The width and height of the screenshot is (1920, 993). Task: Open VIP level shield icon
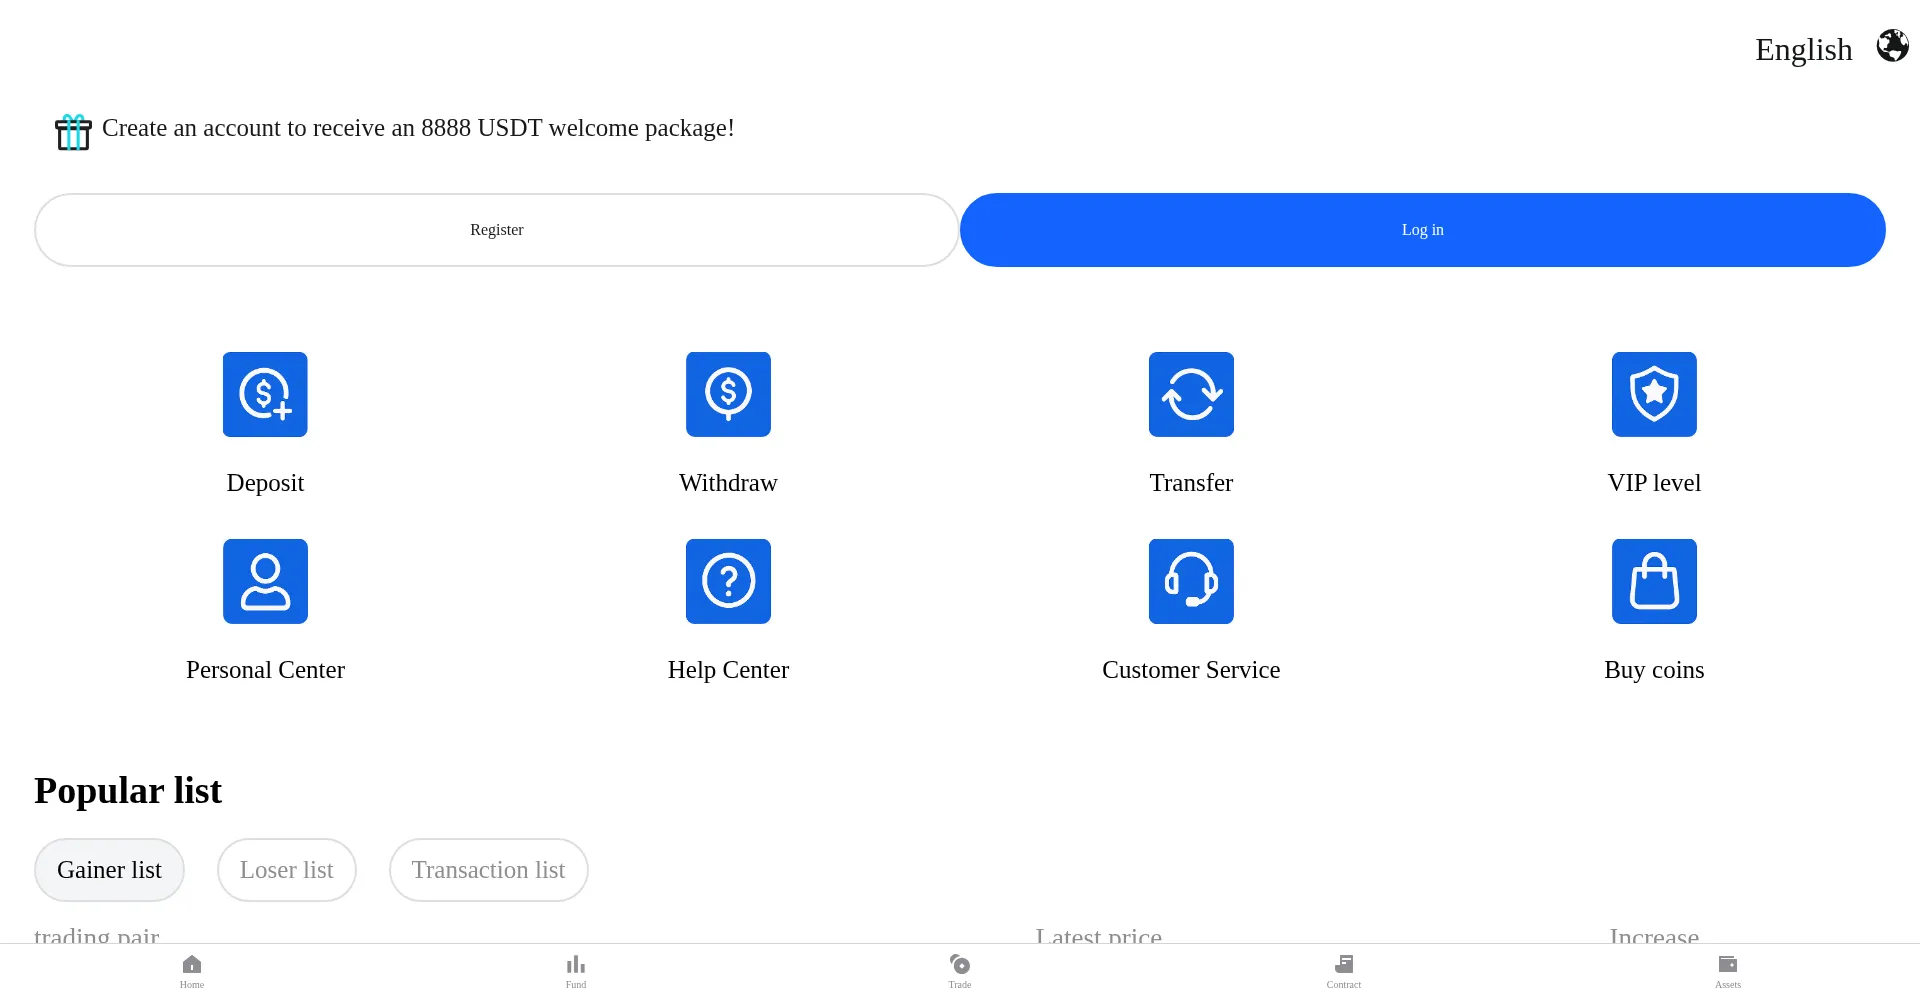(x=1654, y=394)
